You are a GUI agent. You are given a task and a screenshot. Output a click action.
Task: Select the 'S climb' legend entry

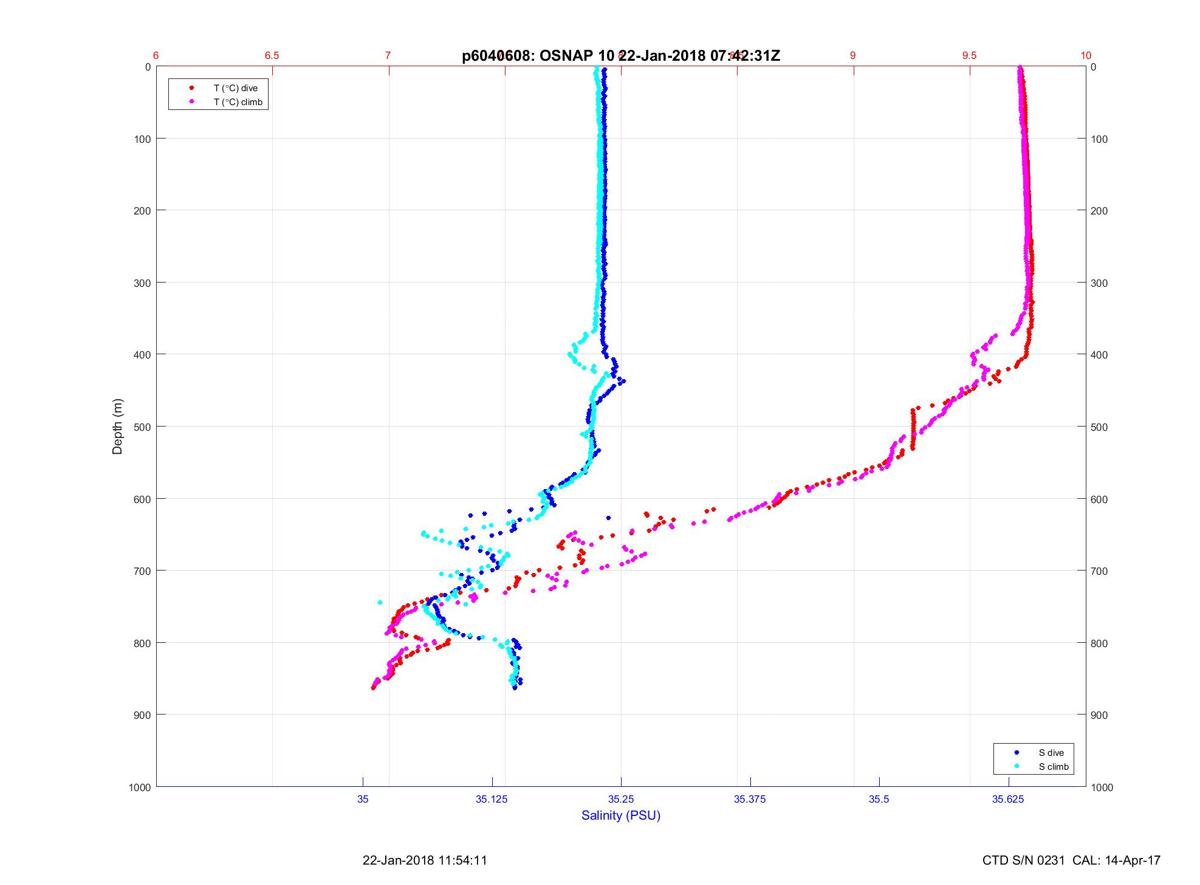1054,766
